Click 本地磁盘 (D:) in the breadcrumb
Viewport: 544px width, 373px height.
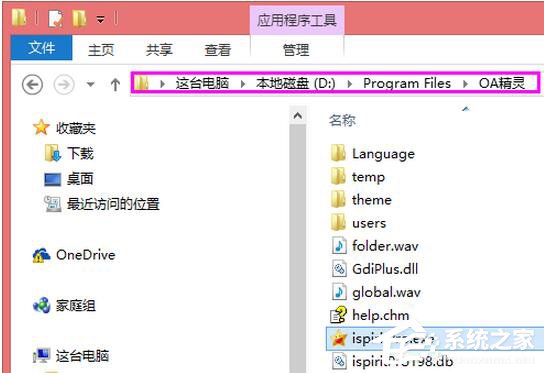[x=296, y=83]
